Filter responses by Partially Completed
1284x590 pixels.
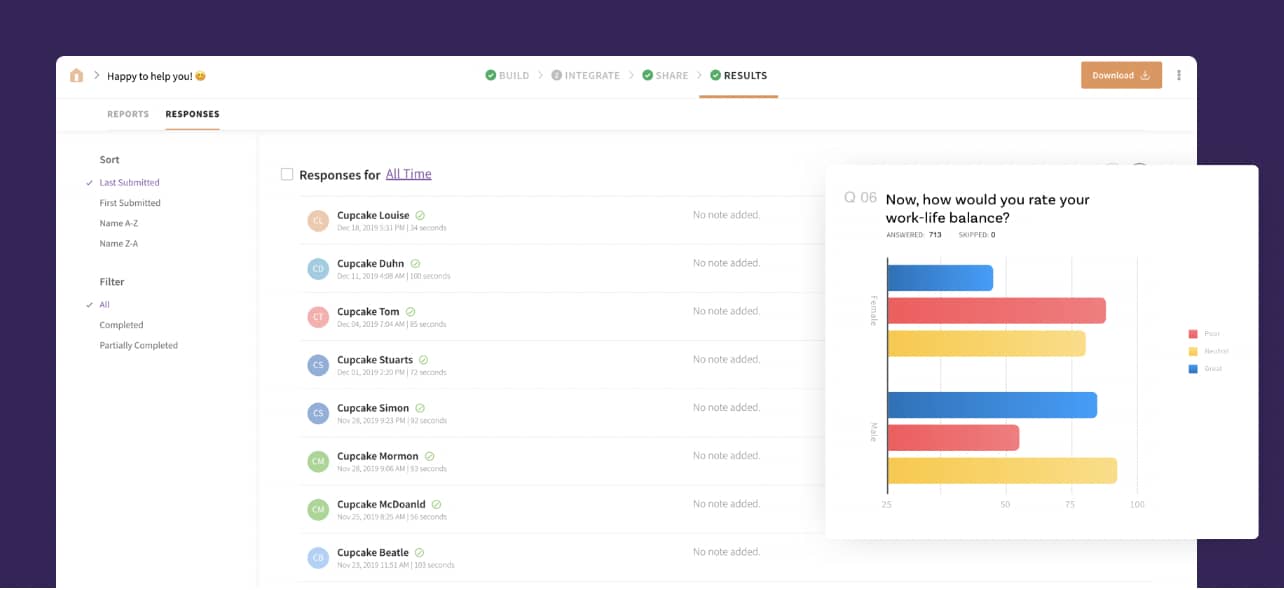click(x=138, y=346)
